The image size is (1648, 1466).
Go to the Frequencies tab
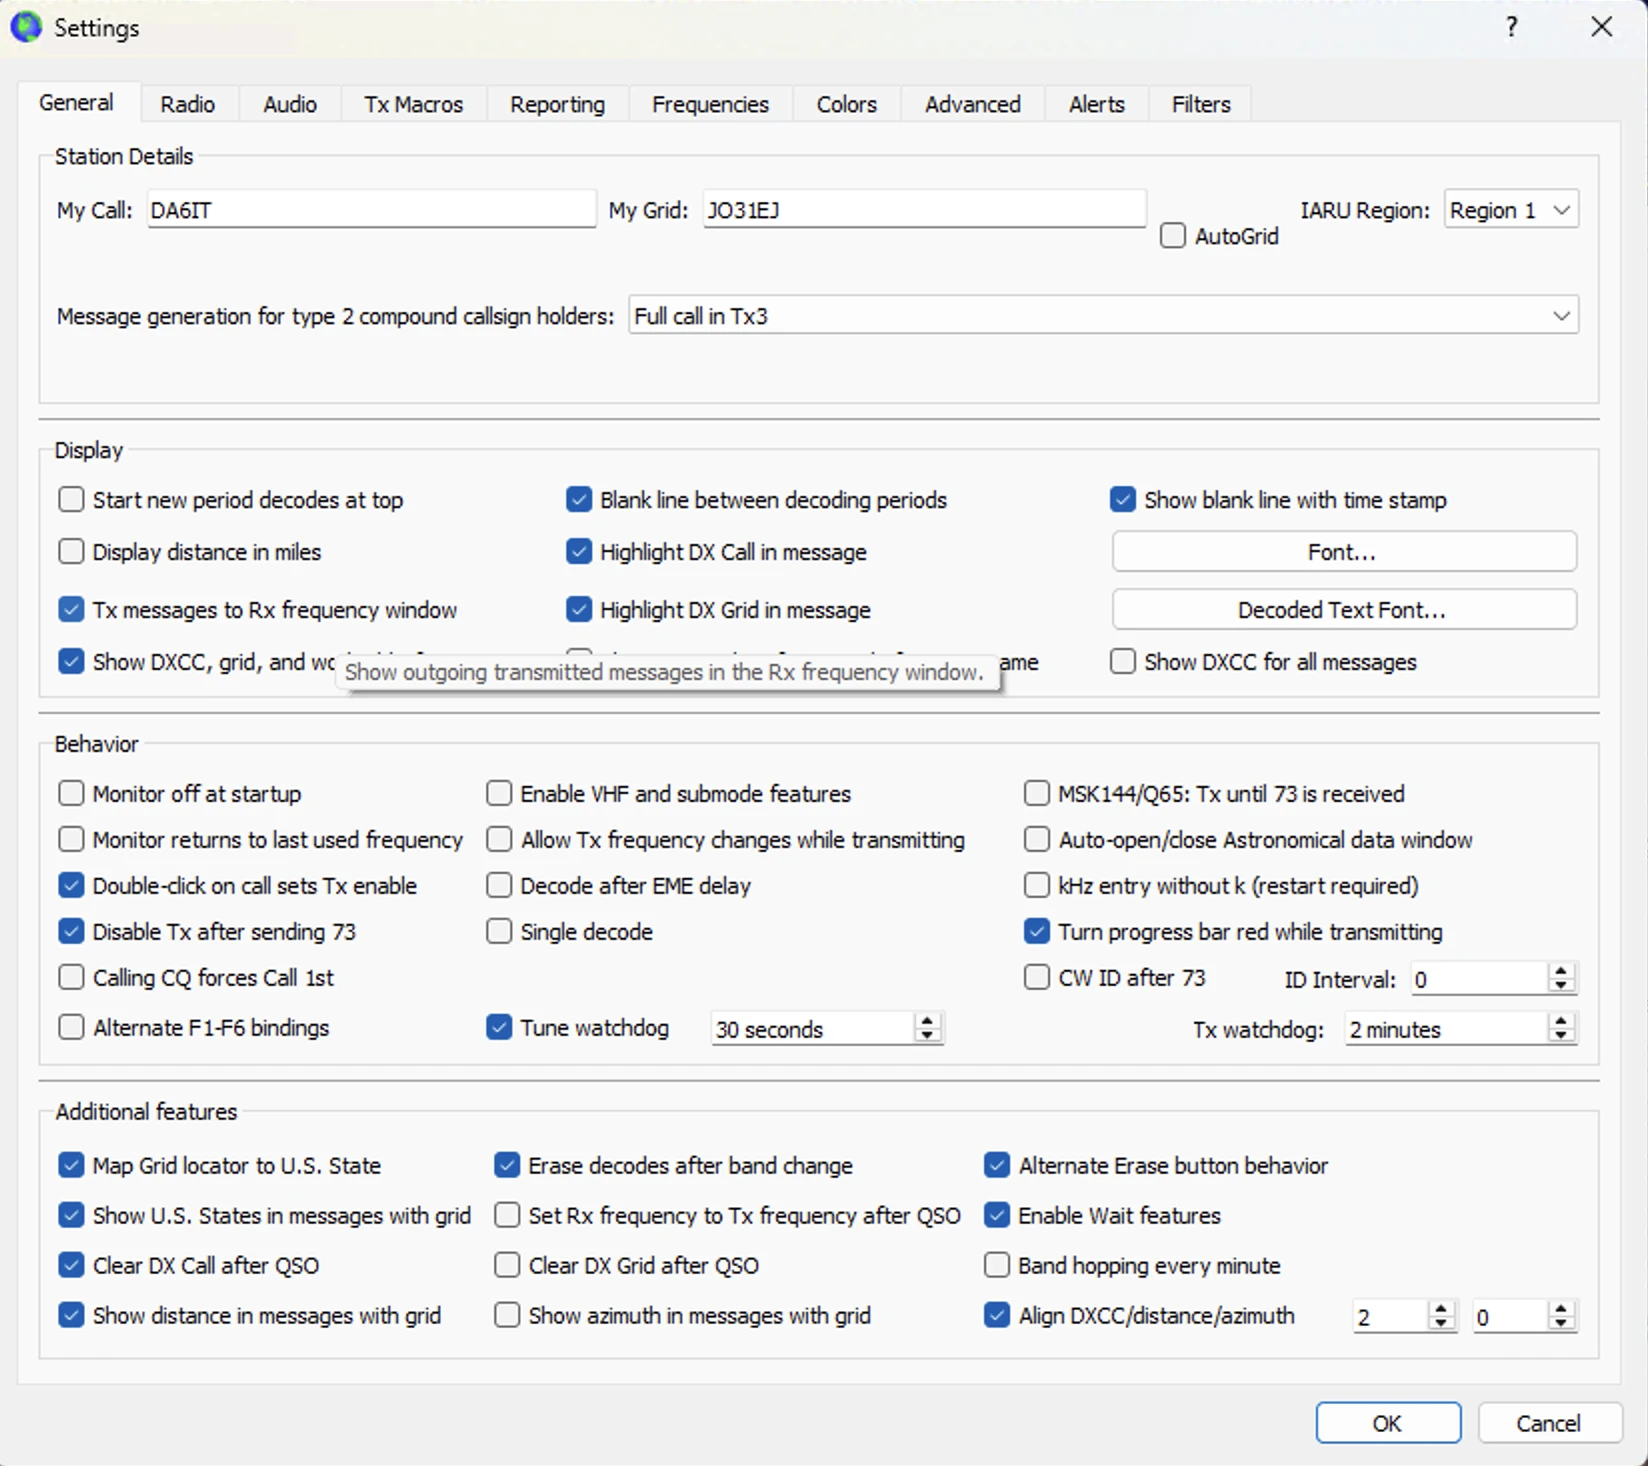(710, 104)
